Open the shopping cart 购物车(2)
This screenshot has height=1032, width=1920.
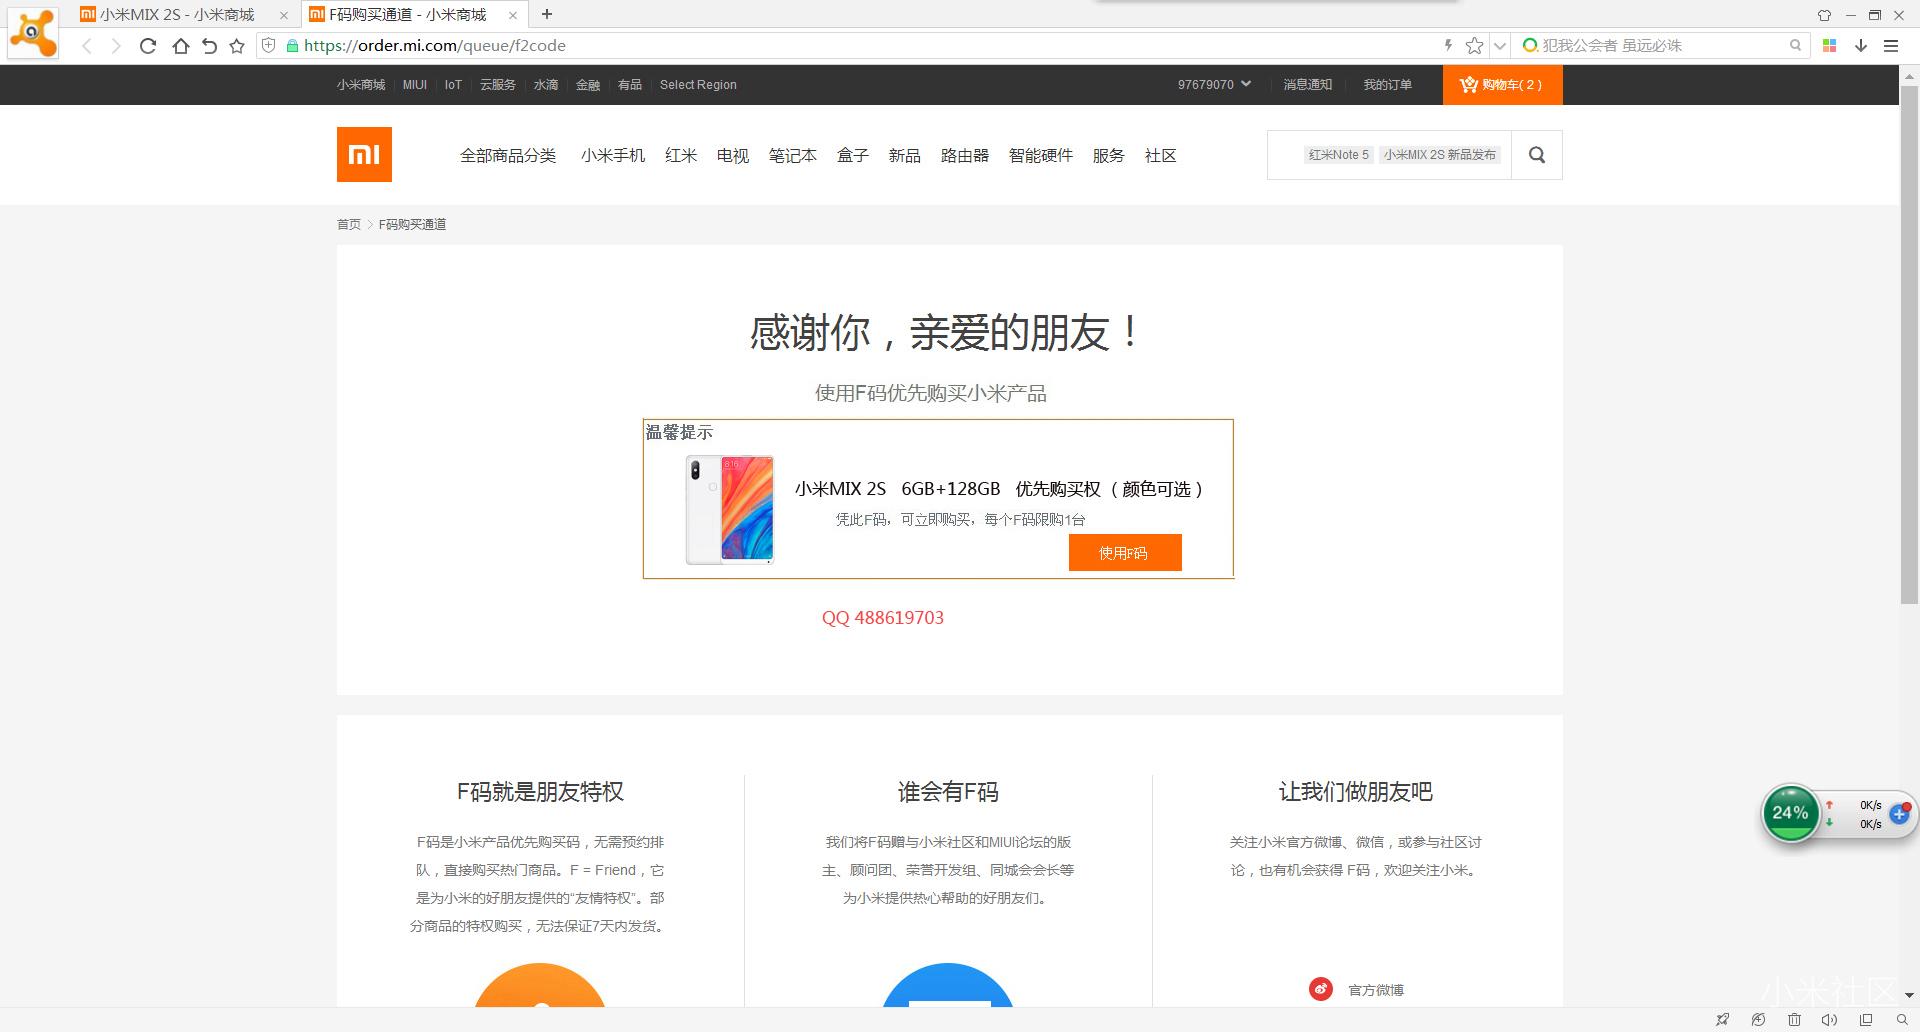point(1501,85)
